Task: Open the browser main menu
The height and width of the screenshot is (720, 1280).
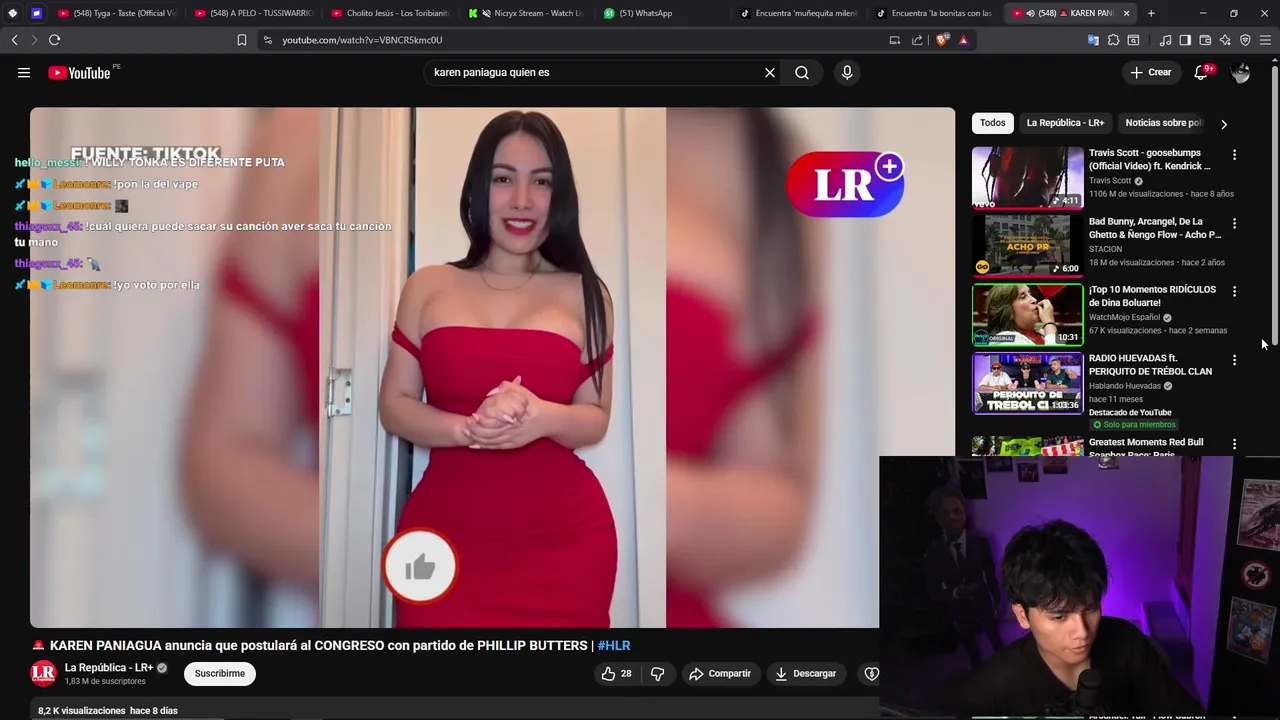Action: coord(1266,40)
